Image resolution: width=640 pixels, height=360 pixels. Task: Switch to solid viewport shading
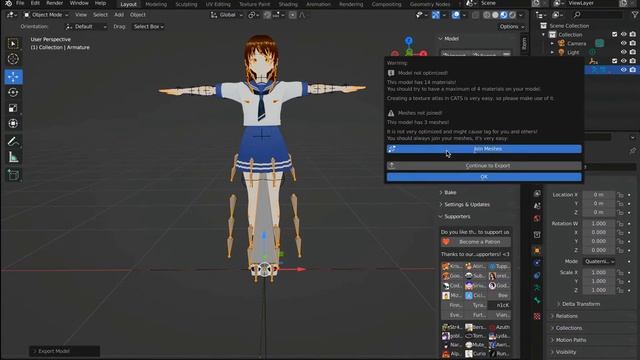pyautogui.click(x=495, y=15)
